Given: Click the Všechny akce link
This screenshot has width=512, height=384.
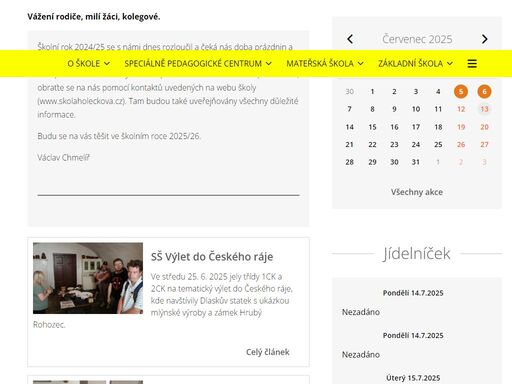Looking at the screenshot, I should [417, 192].
